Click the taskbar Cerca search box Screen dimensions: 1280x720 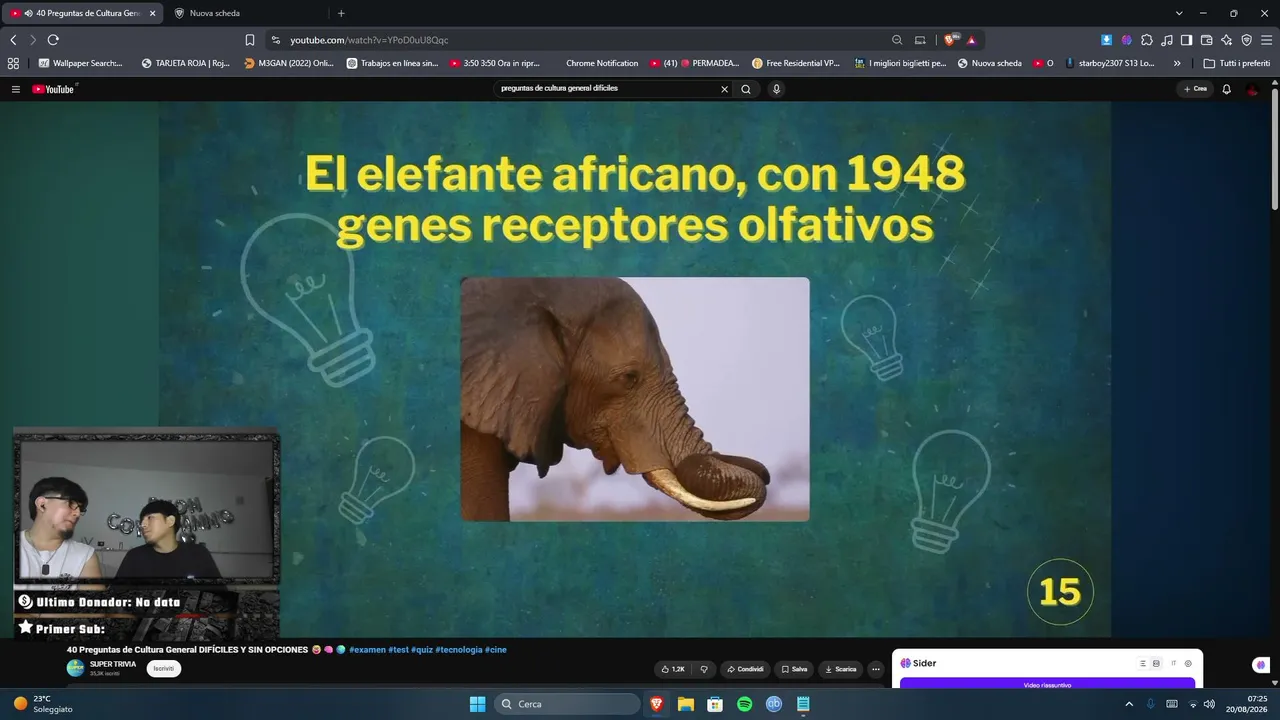click(x=568, y=704)
